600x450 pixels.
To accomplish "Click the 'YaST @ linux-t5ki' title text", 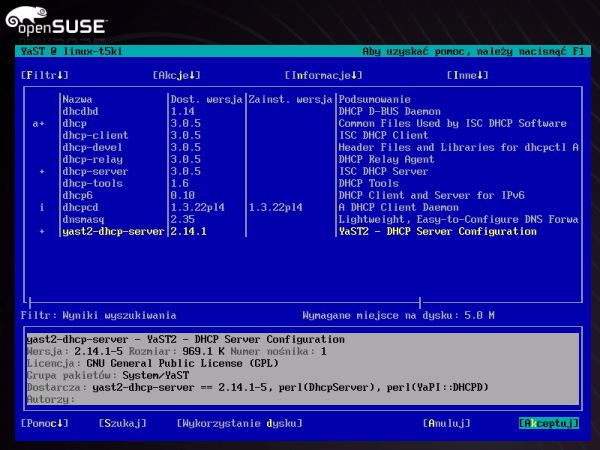I will point(72,51).
